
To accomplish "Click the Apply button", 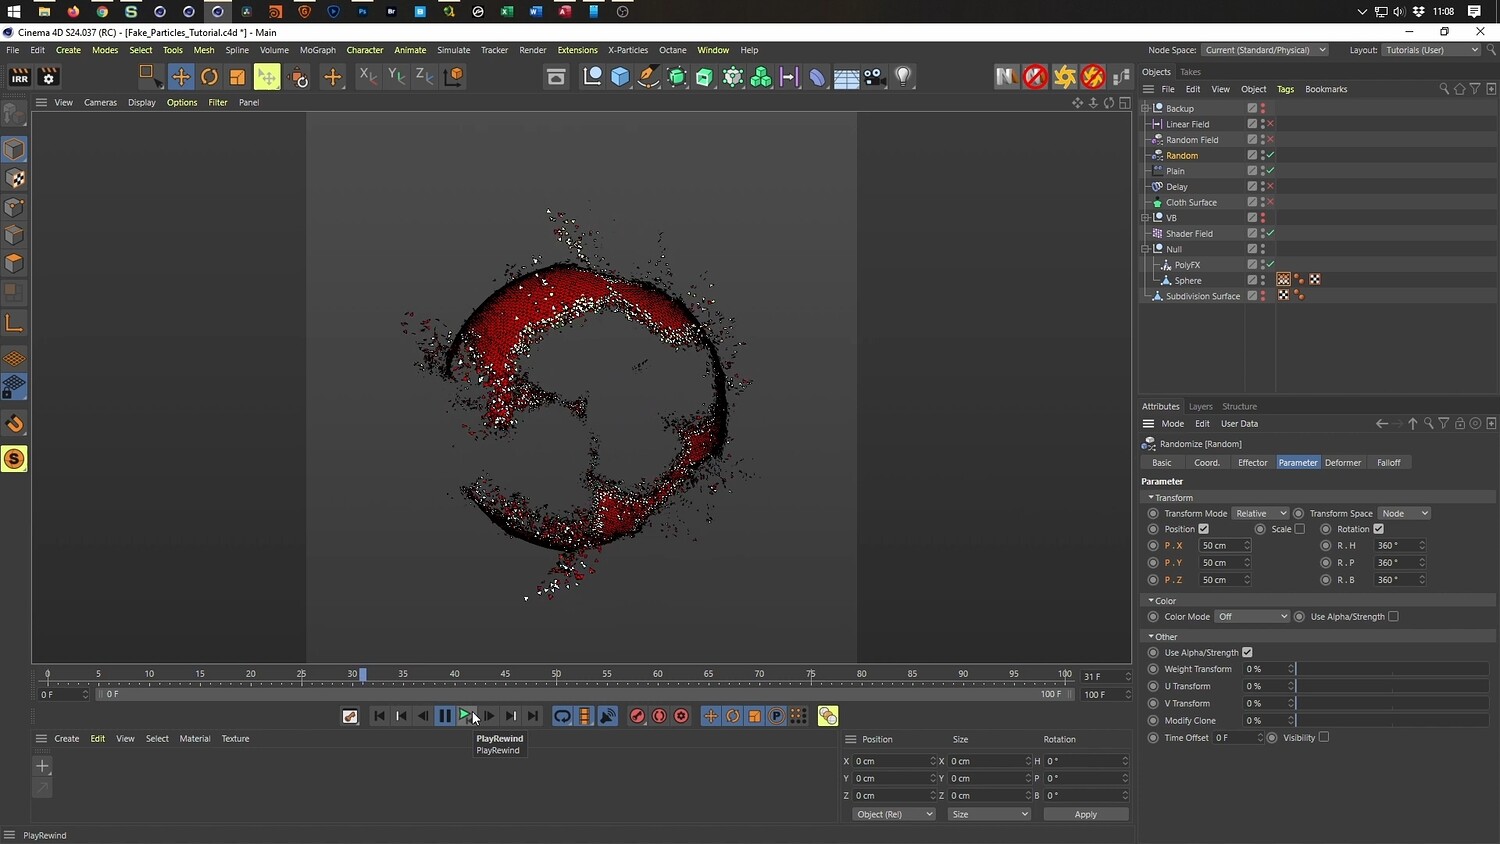I will [1085, 815].
